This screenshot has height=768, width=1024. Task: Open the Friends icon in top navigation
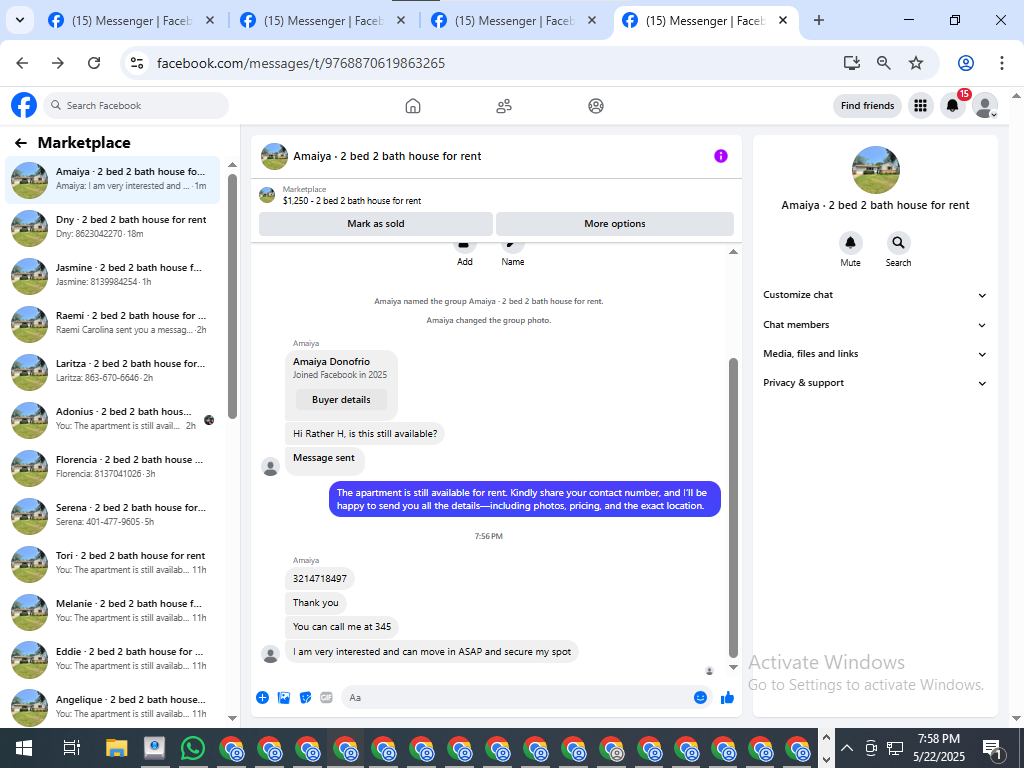coord(504,106)
